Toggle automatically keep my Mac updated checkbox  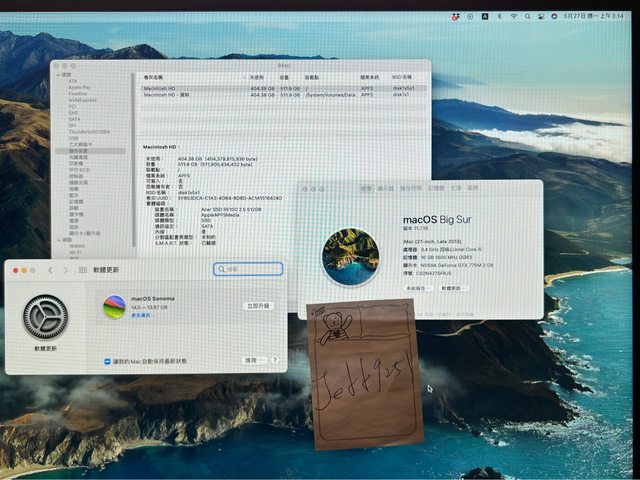tap(106, 361)
